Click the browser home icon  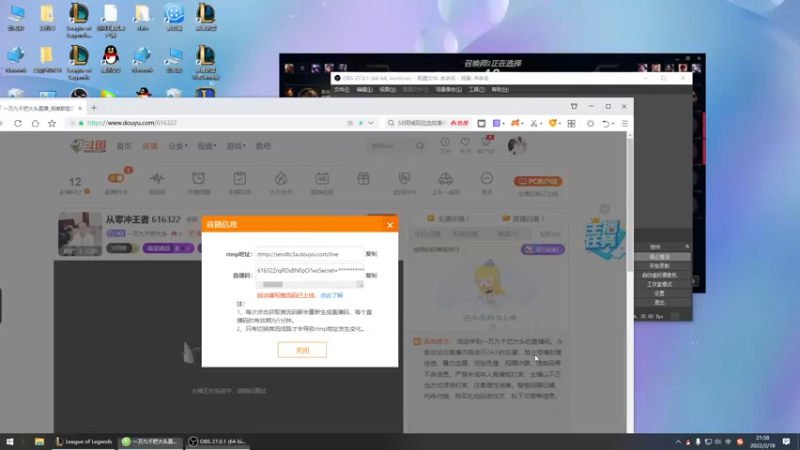coord(35,123)
